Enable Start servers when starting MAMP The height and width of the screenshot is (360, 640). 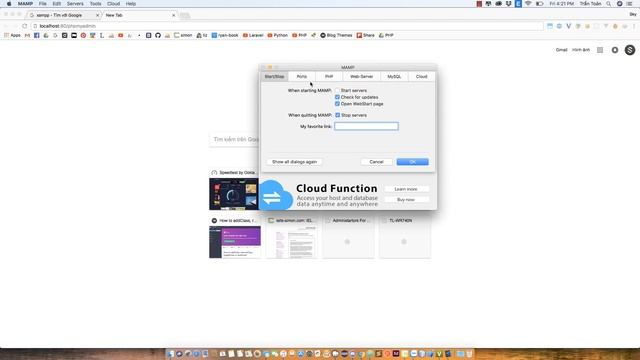coord(337,90)
